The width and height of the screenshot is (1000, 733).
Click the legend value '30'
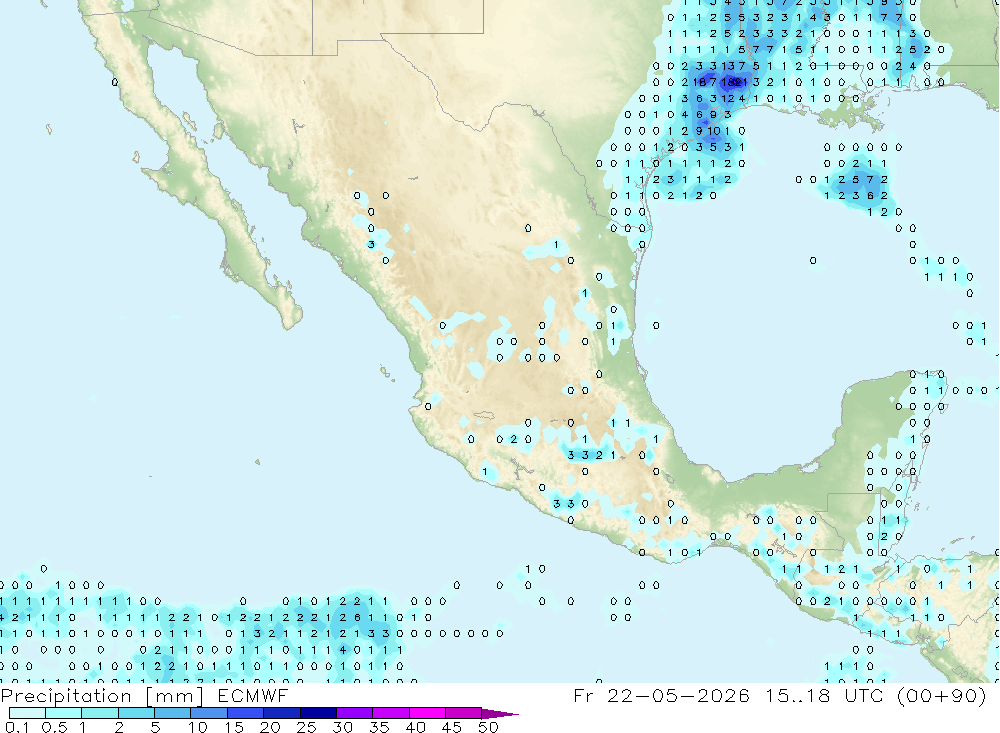tap(342, 727)
